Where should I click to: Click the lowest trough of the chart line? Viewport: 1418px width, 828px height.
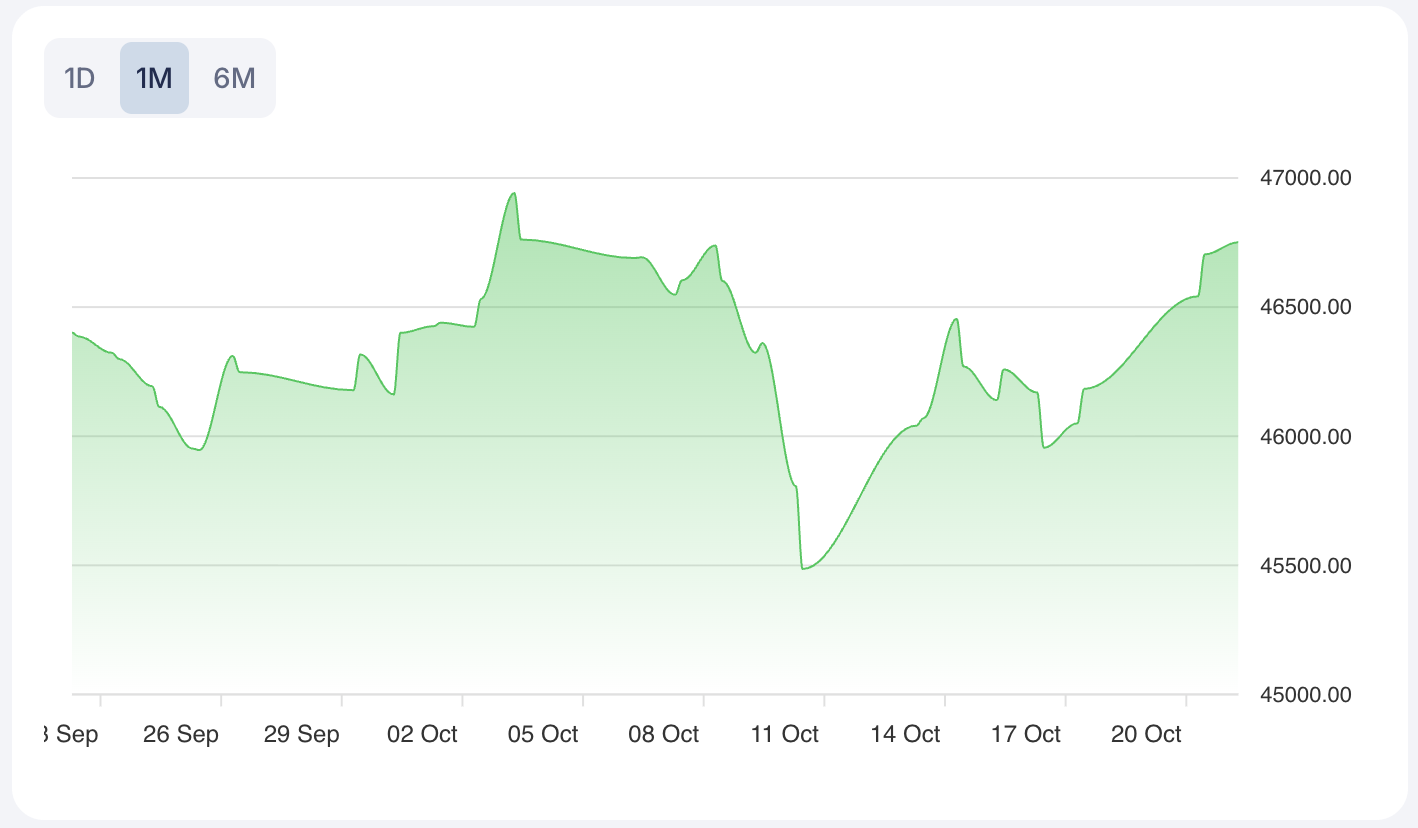click(803, 568)
